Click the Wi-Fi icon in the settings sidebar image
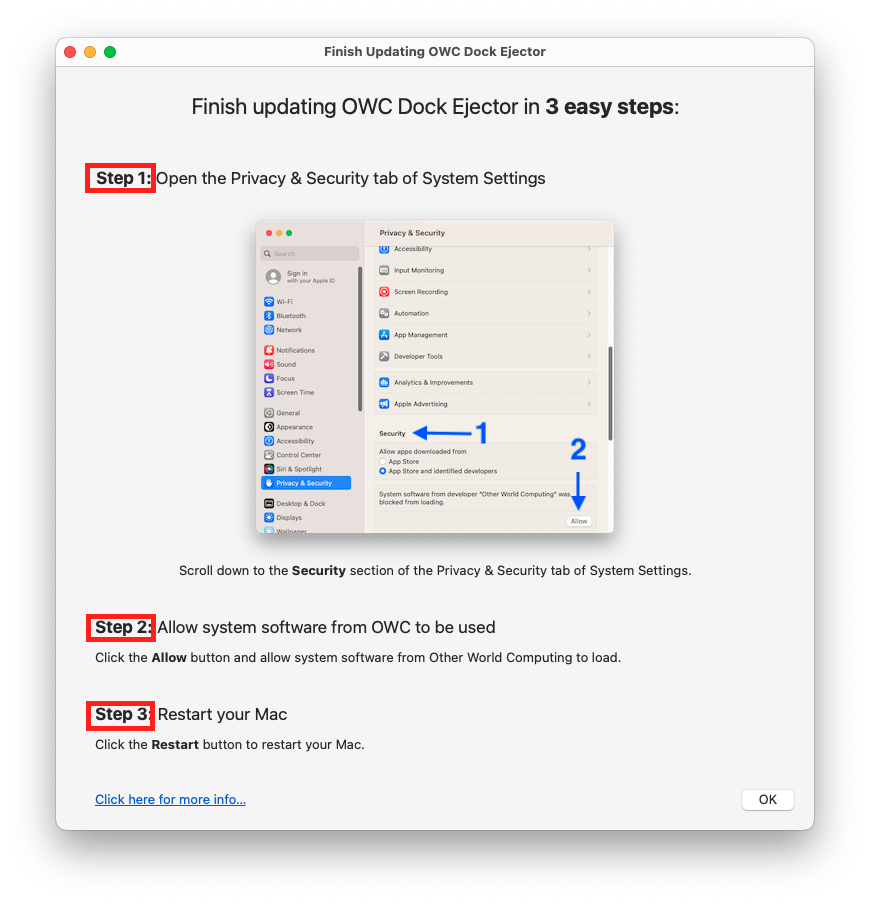 [x=269, y=302]
